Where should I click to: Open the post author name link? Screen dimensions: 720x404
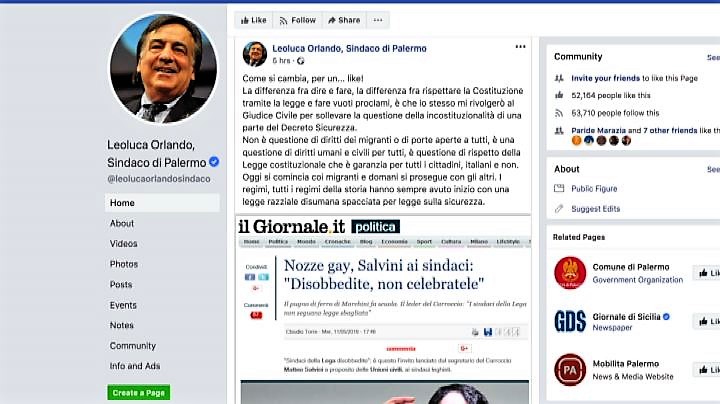tap(349, 48)
